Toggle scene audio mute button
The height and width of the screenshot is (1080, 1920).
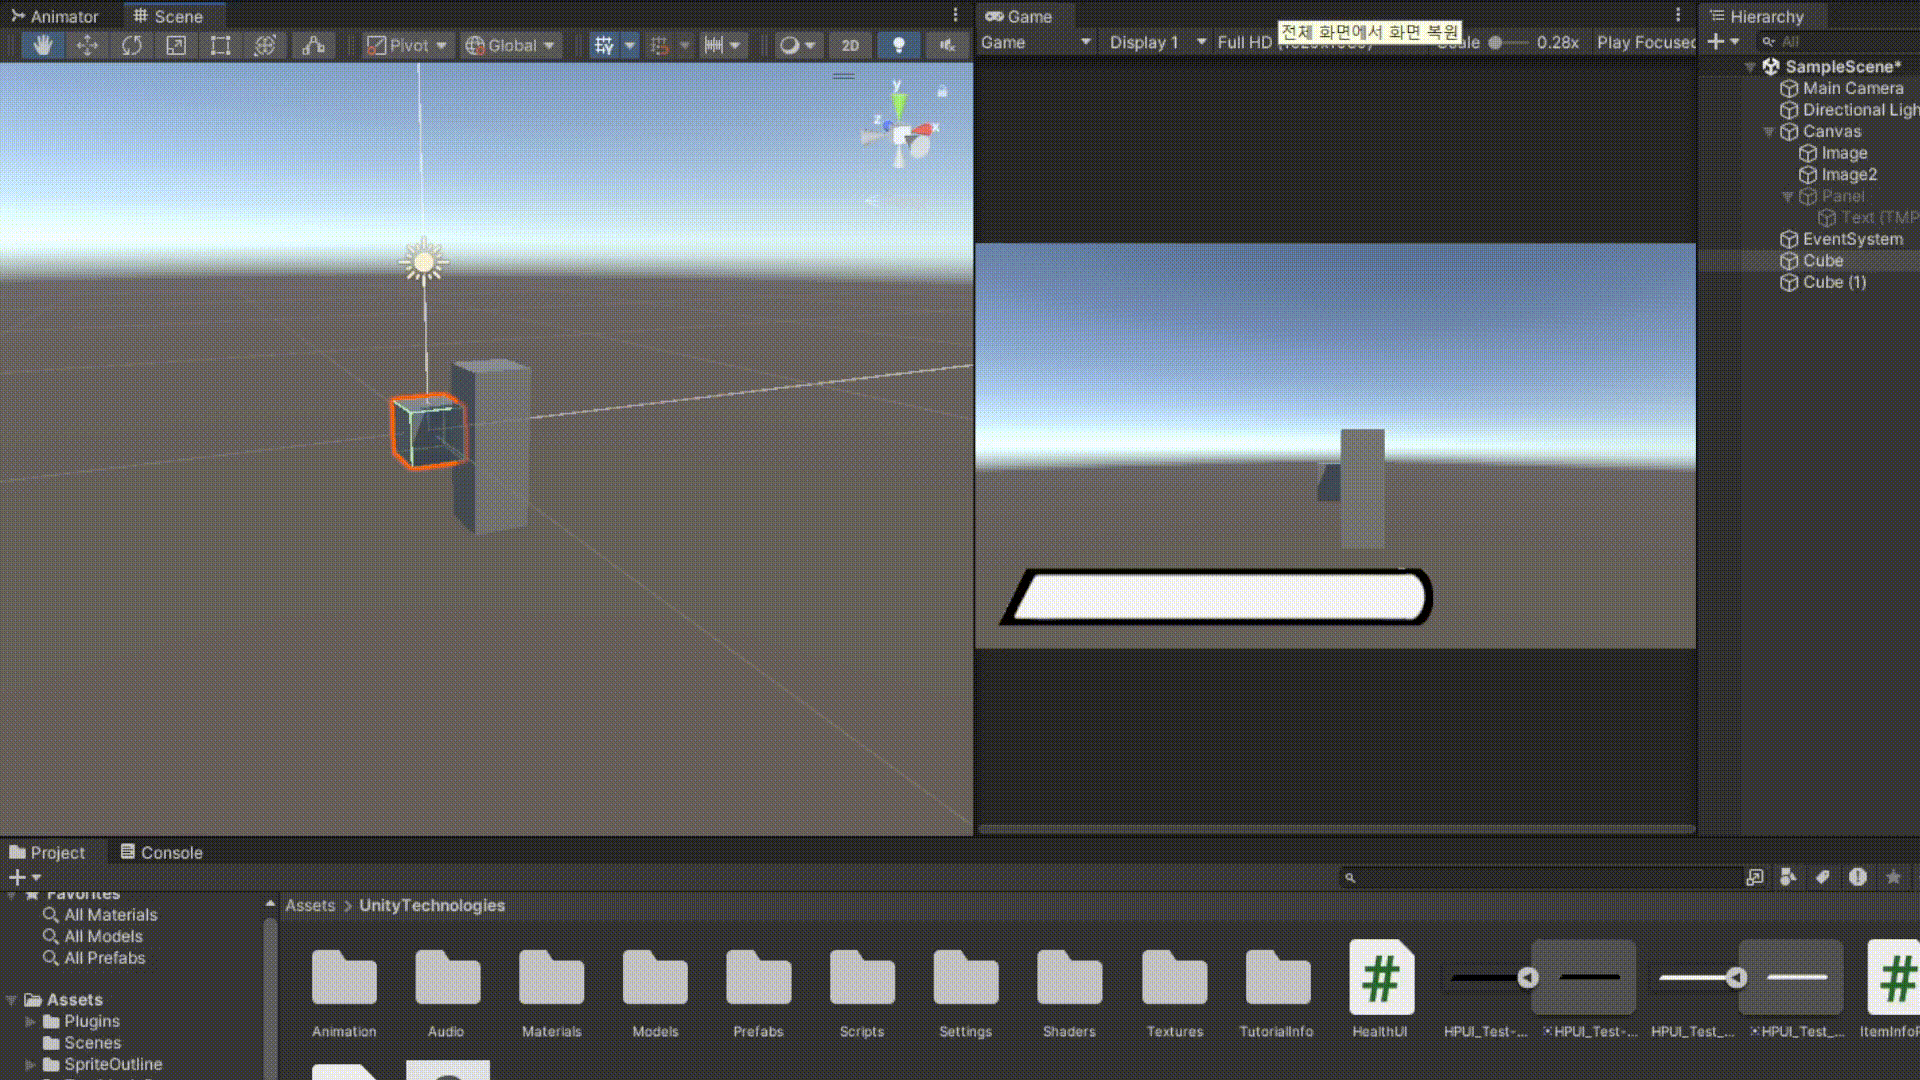pos(946,45)
